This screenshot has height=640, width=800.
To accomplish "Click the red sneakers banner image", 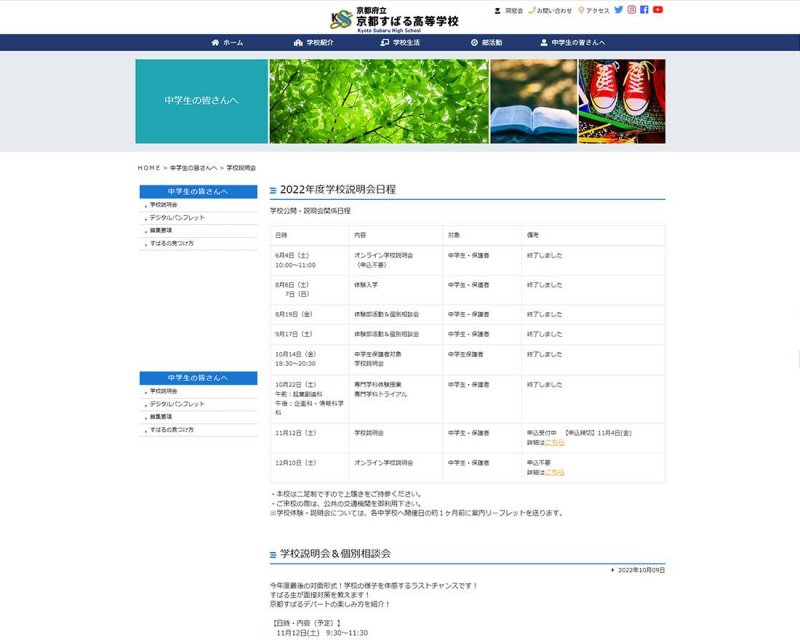I will click(x=621, y=101).
